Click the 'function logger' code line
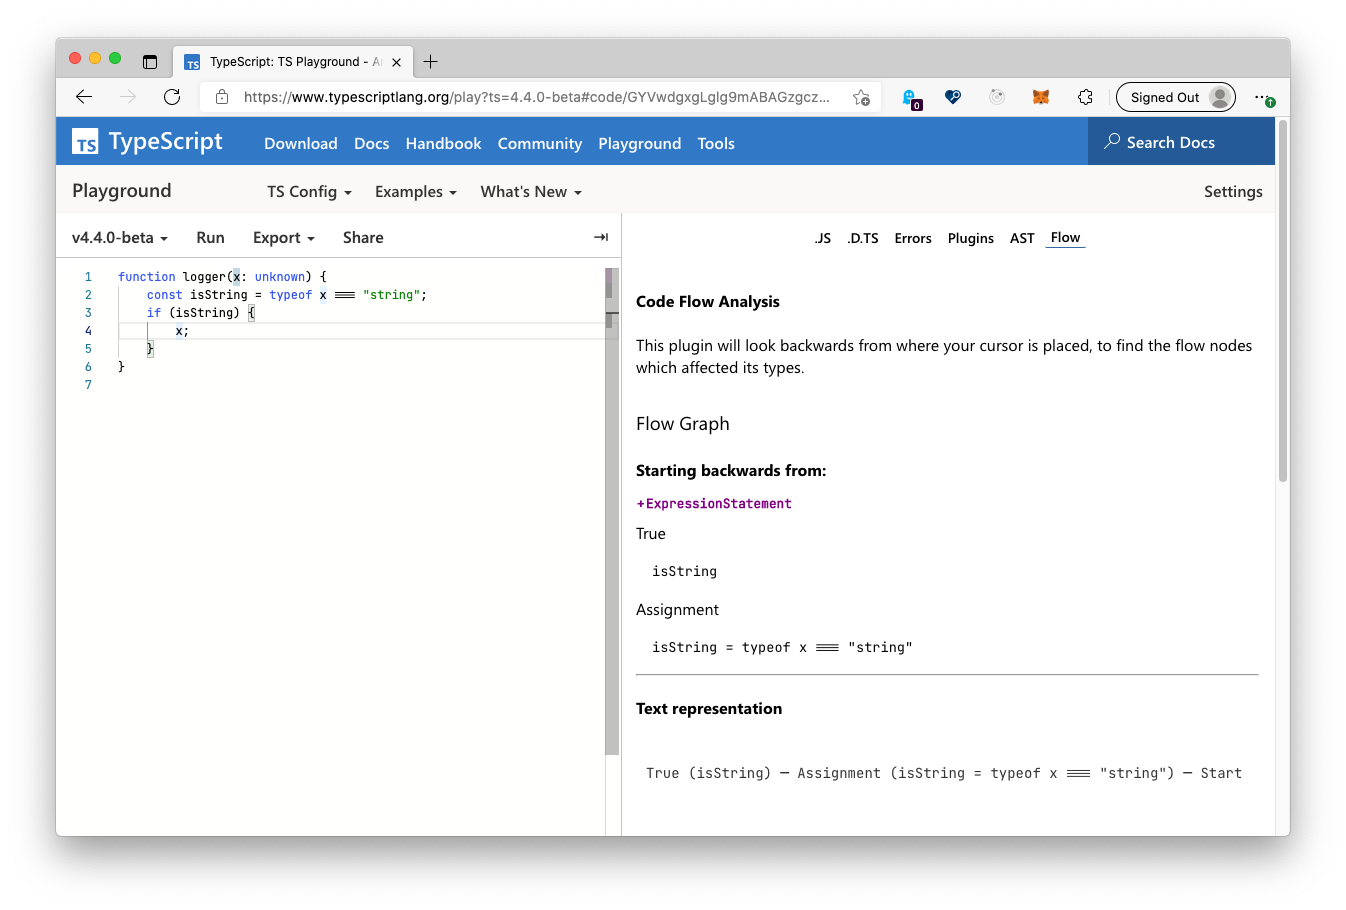 coord(222,276)
